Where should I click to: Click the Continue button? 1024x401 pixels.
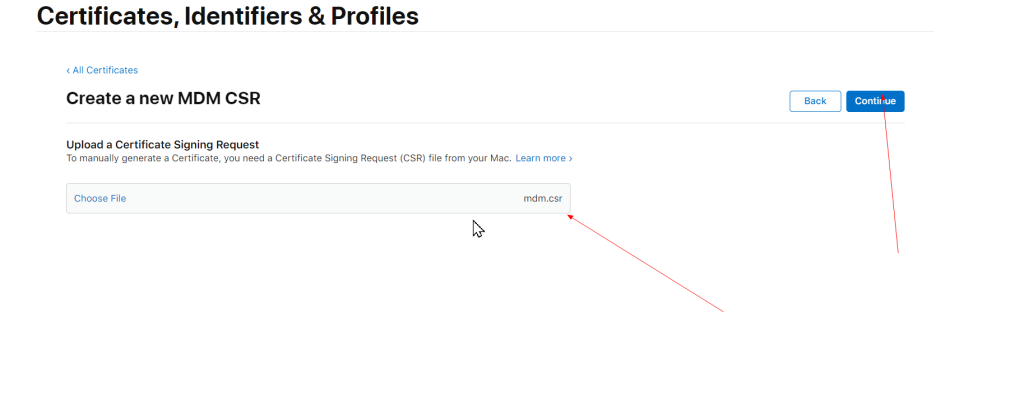pos(875,101)
